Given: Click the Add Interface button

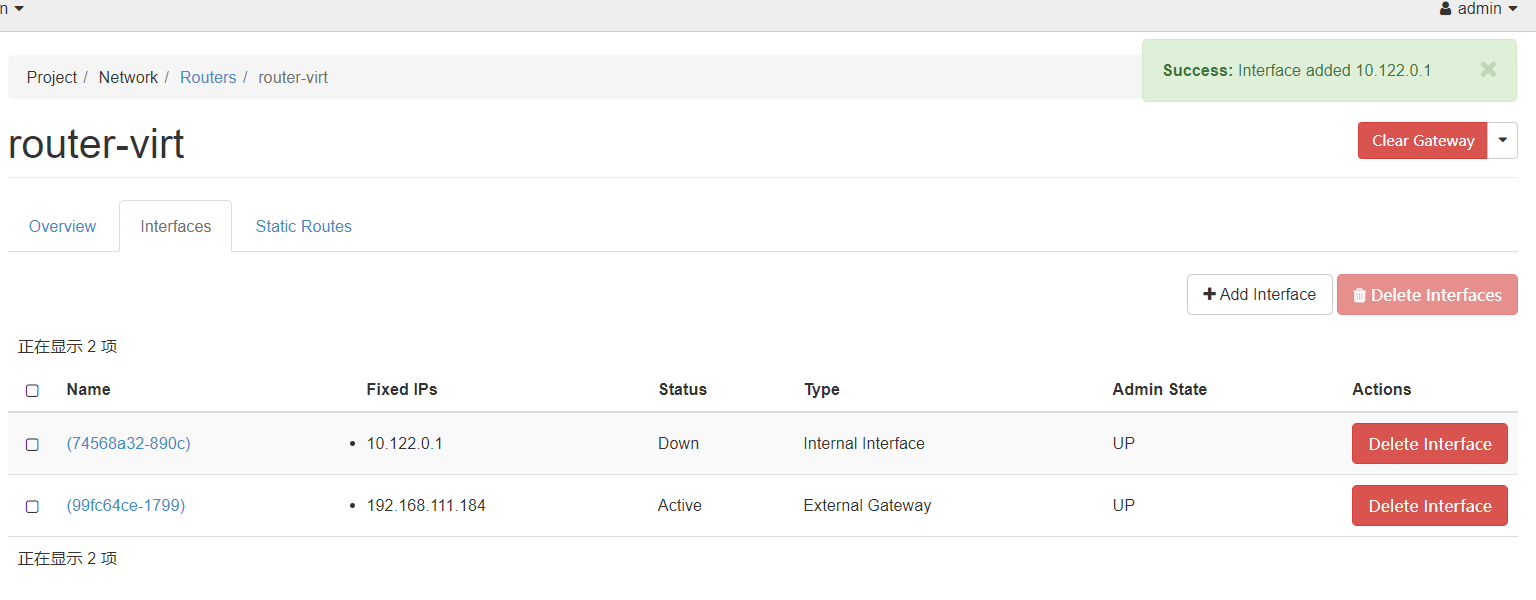Looking at the screenshot, I should 1260,295.
